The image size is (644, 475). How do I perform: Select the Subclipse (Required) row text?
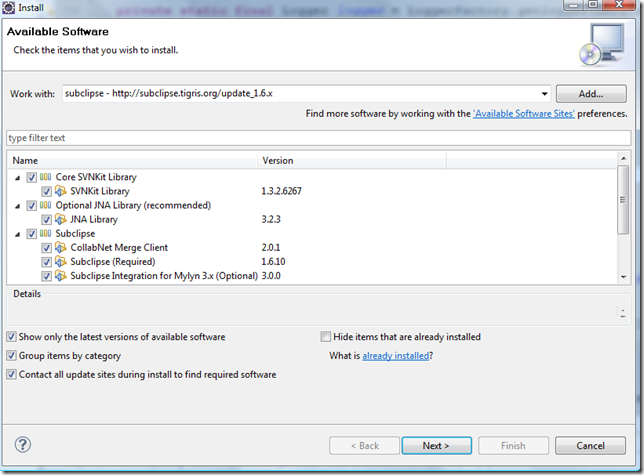coord(113,262)
